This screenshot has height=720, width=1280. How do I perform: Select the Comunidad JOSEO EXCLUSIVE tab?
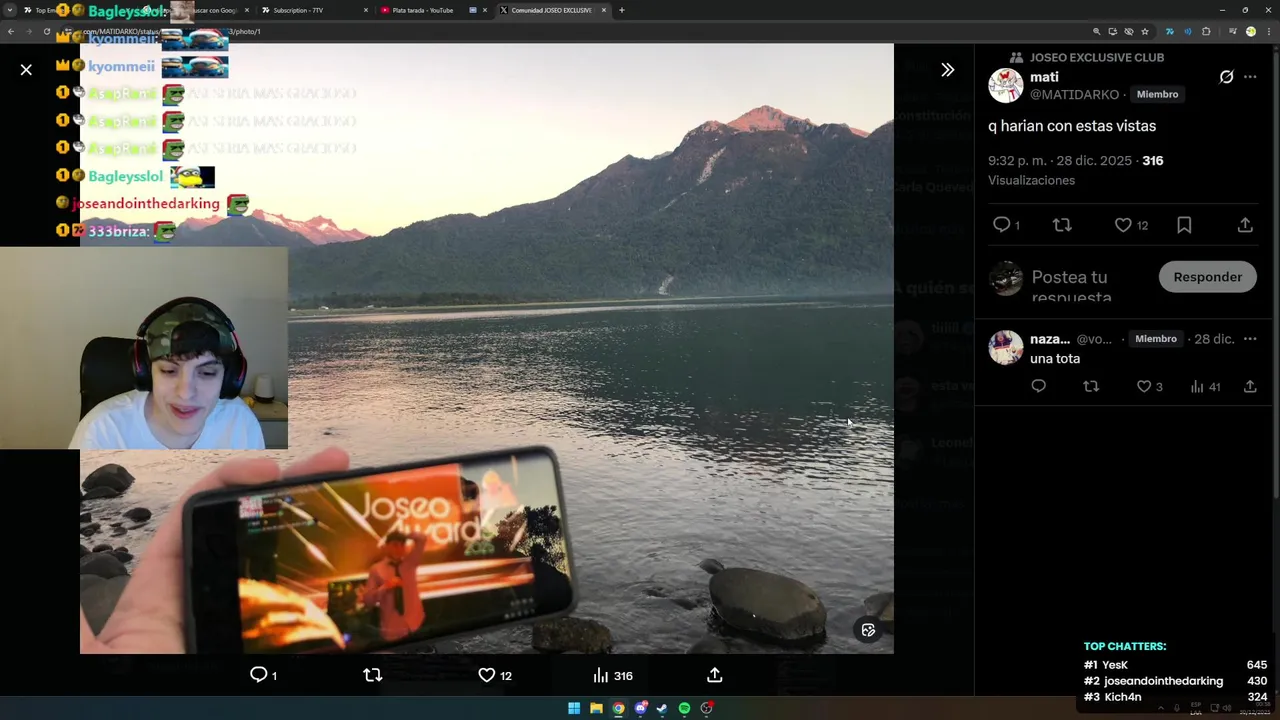click(x=551, y=10)
